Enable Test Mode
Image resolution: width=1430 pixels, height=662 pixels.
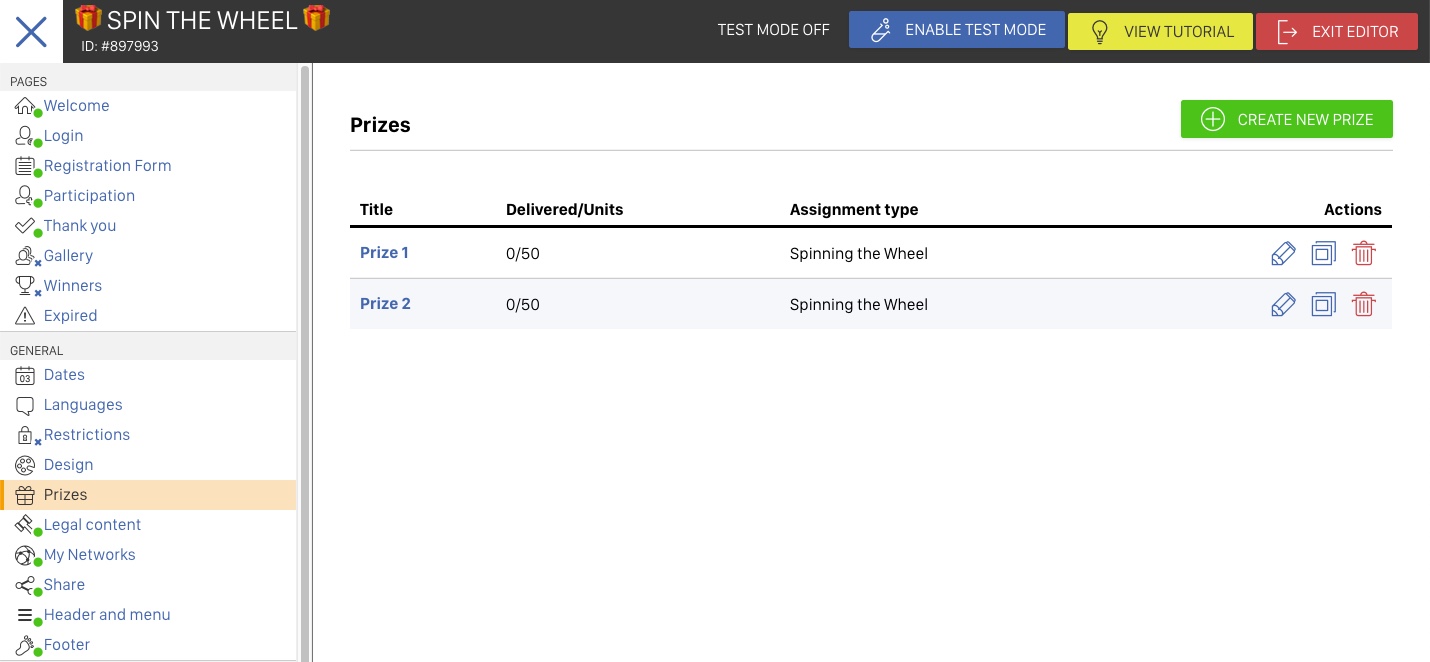[x=956, y=30]
